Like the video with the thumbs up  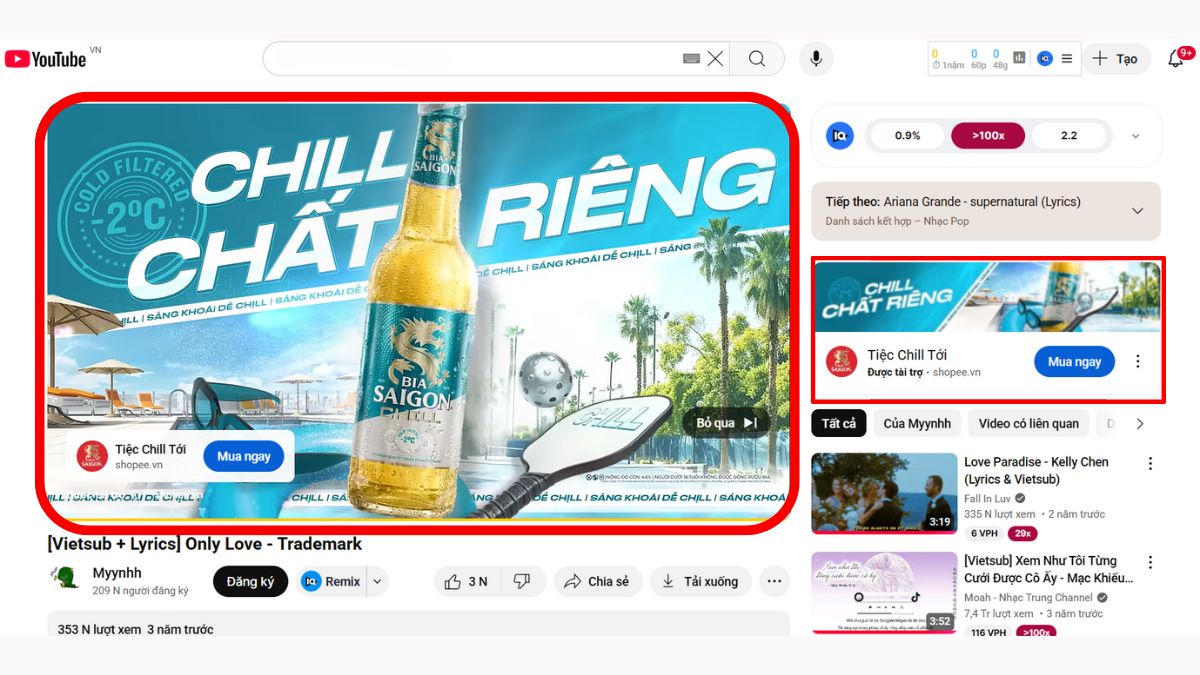coord(466,581)
